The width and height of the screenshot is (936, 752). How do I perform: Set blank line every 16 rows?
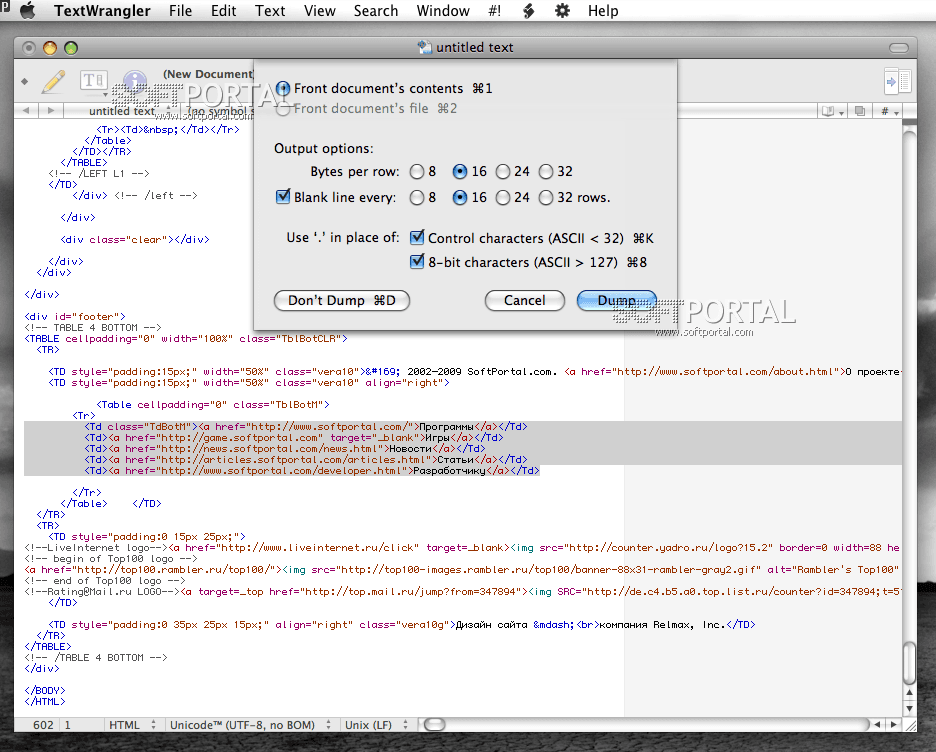click(460, 198)
